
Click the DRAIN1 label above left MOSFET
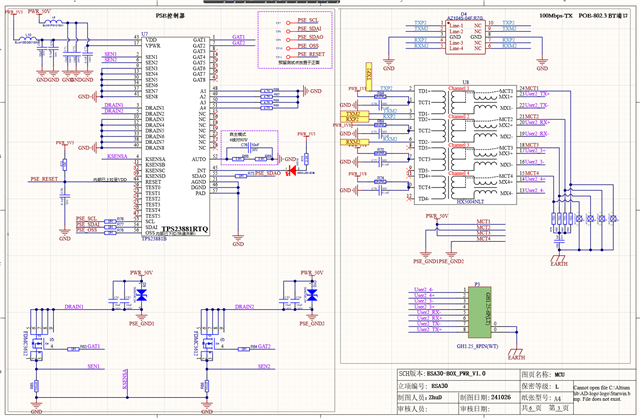(x=74, y=307)
